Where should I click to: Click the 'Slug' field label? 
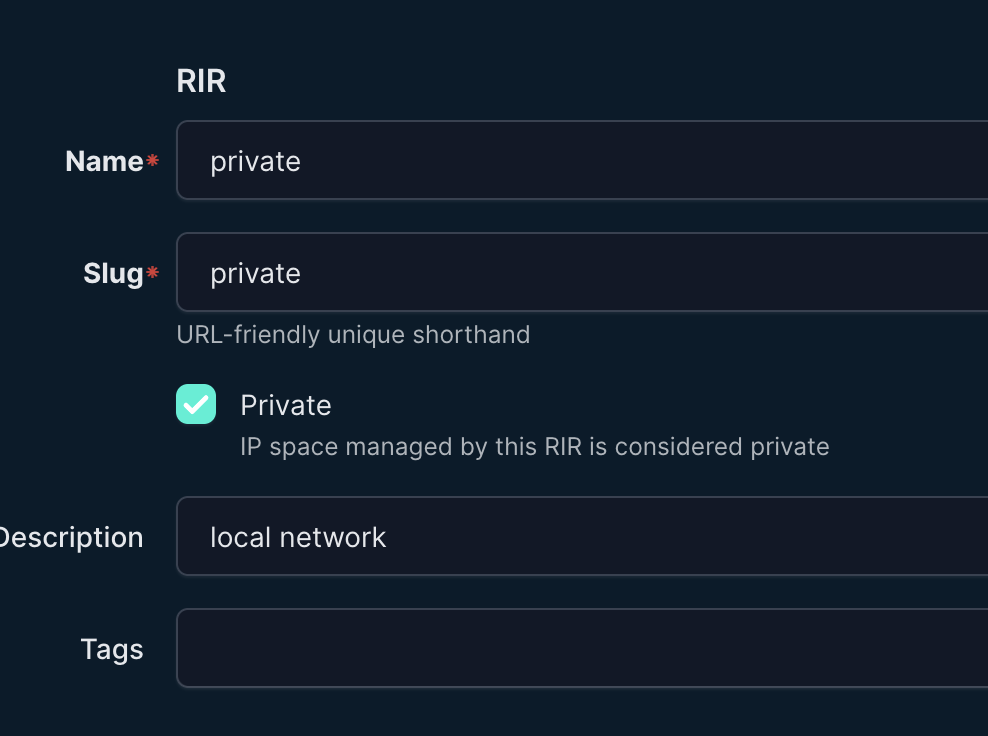point(113,273)
